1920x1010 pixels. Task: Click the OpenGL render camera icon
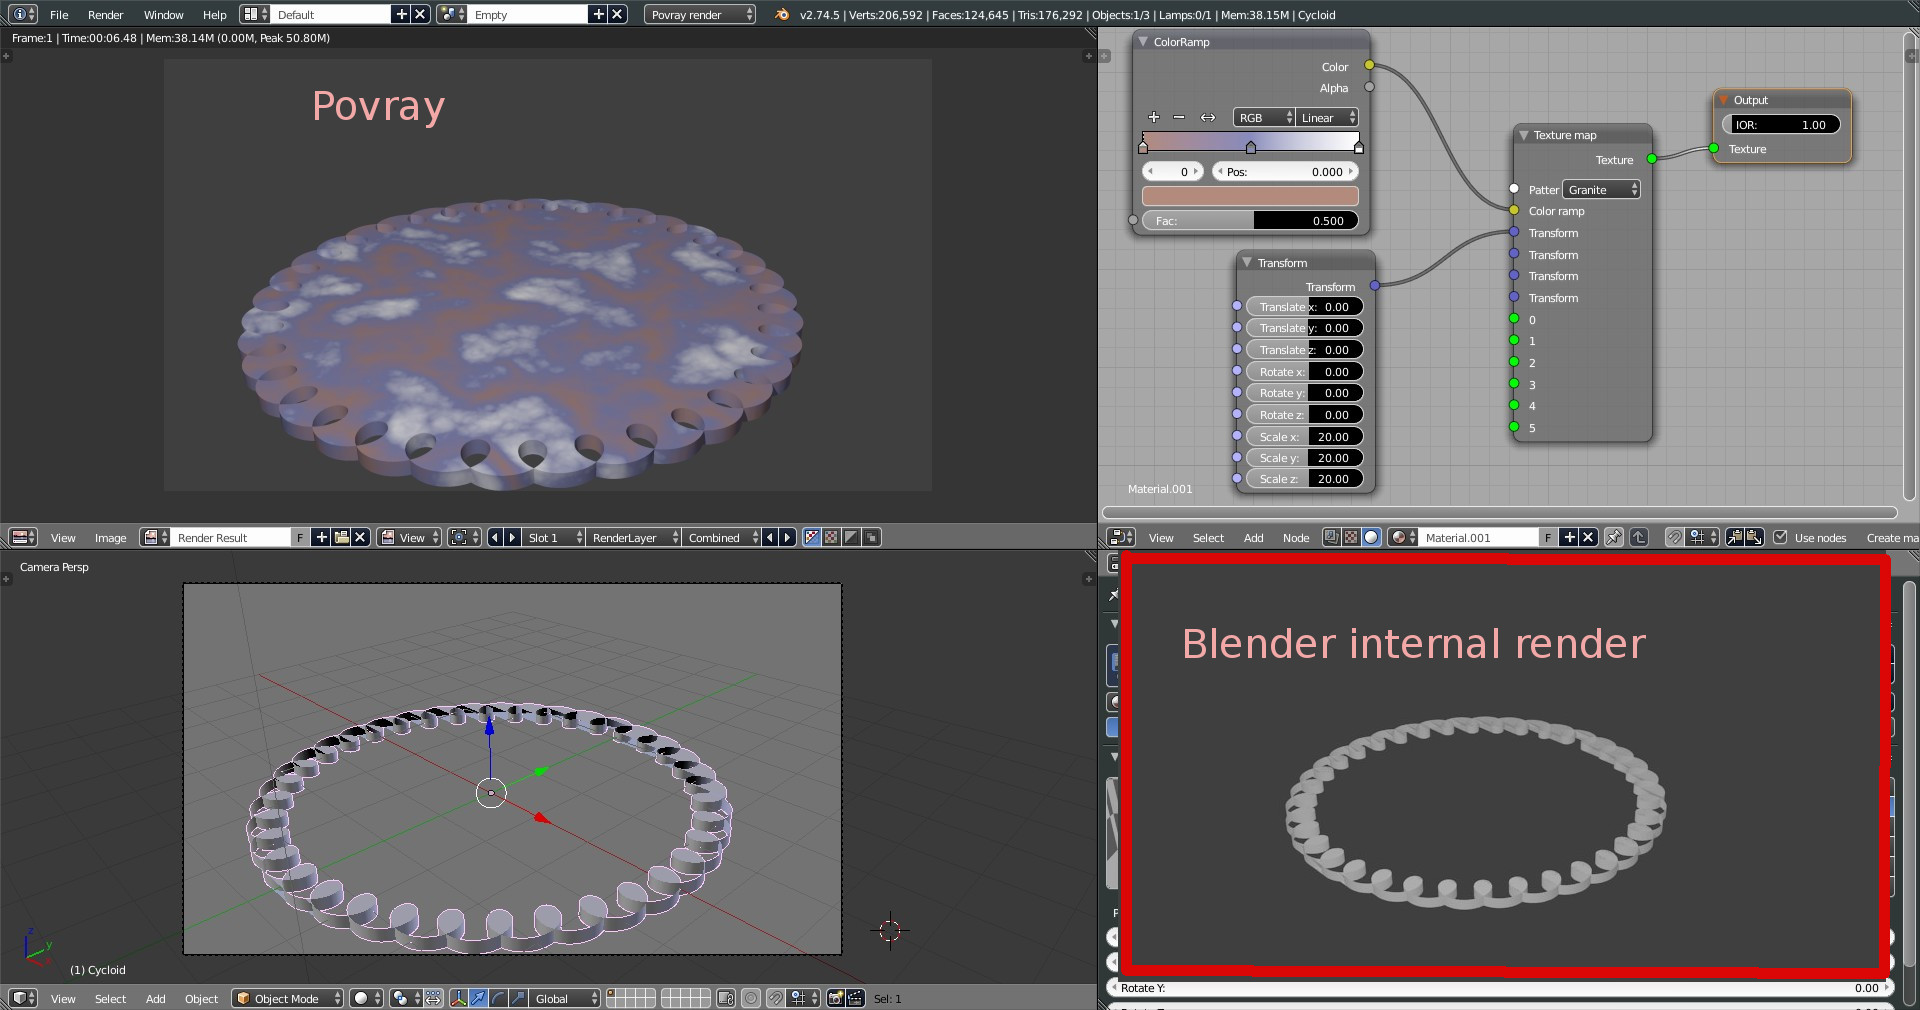(836, 998)
